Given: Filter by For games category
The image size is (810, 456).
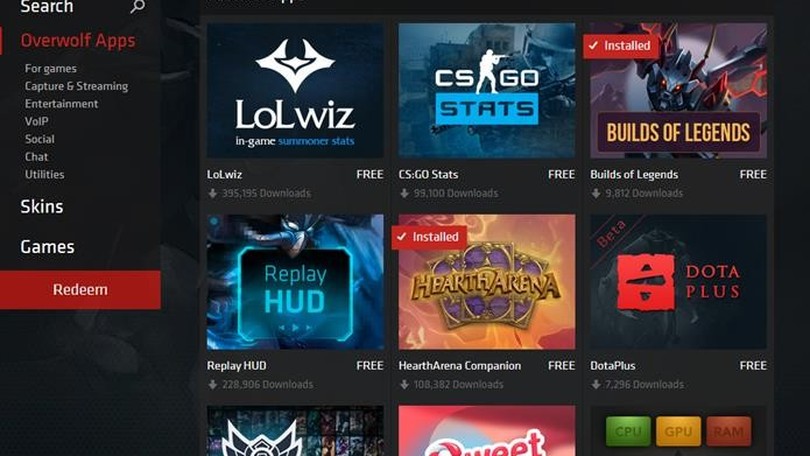Looking at the screenshot, I should coord(51,69).
